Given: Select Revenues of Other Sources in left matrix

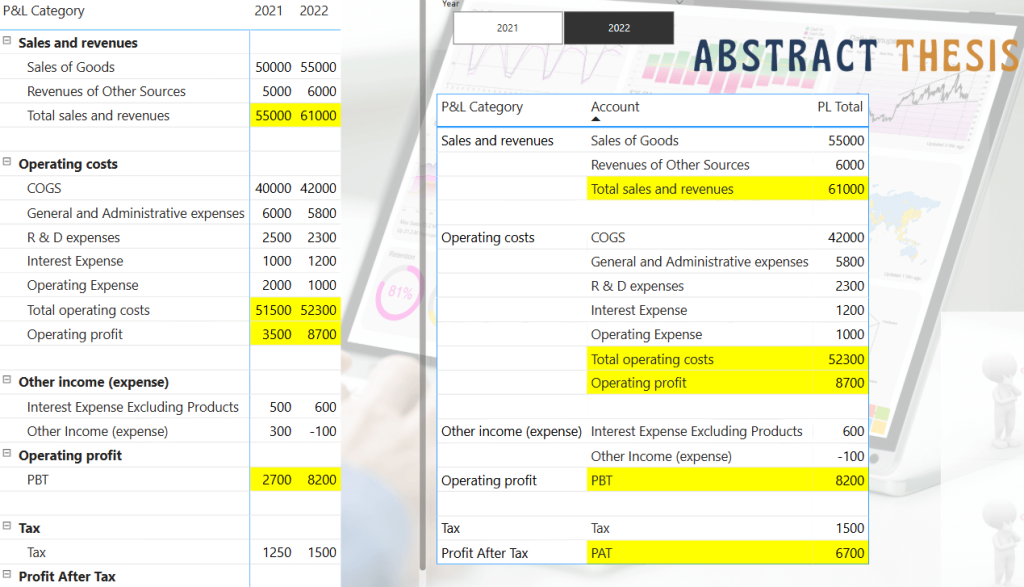Looking at the screenshot, I should (x=106, y=91).
